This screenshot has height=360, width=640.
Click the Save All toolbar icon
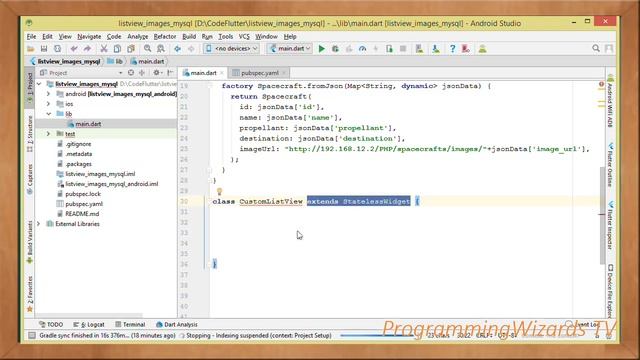(x=44, y=49)
